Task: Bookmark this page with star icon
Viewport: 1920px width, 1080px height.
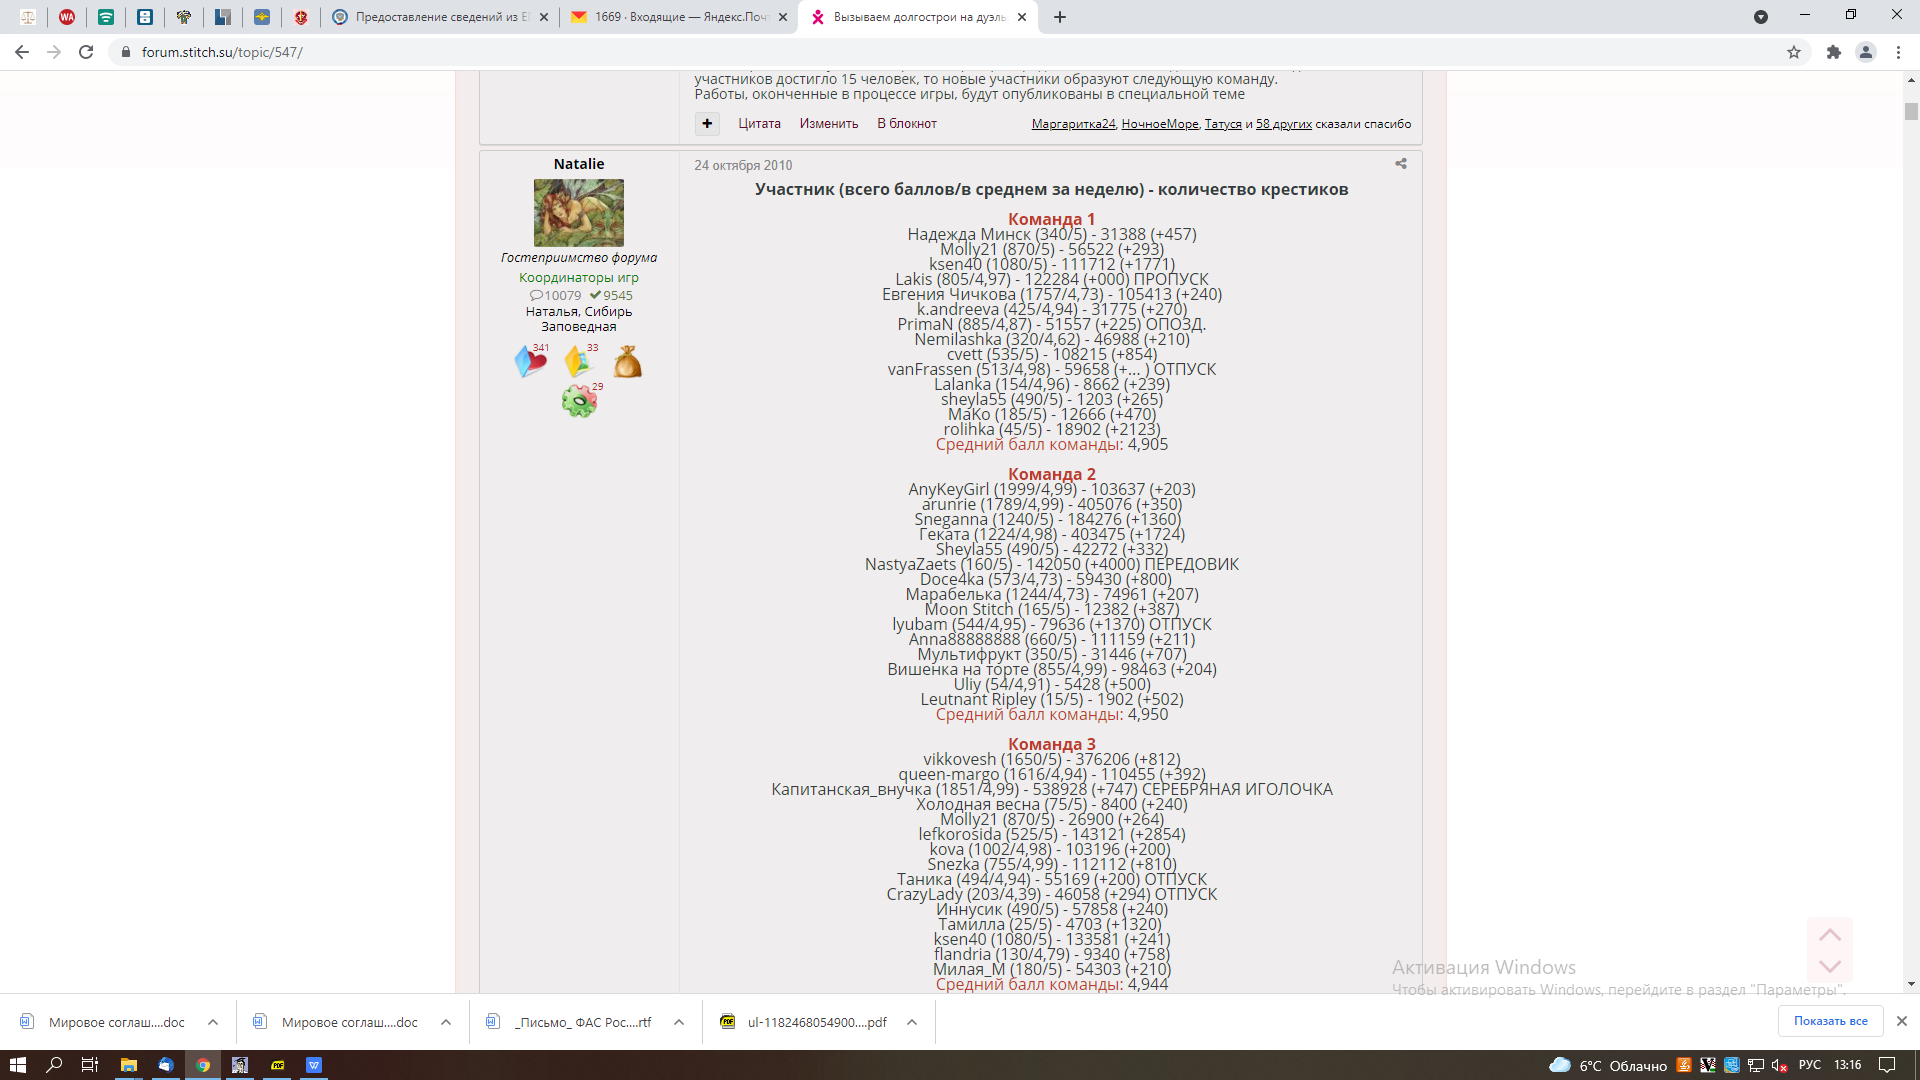Action: click(1794, 52)
